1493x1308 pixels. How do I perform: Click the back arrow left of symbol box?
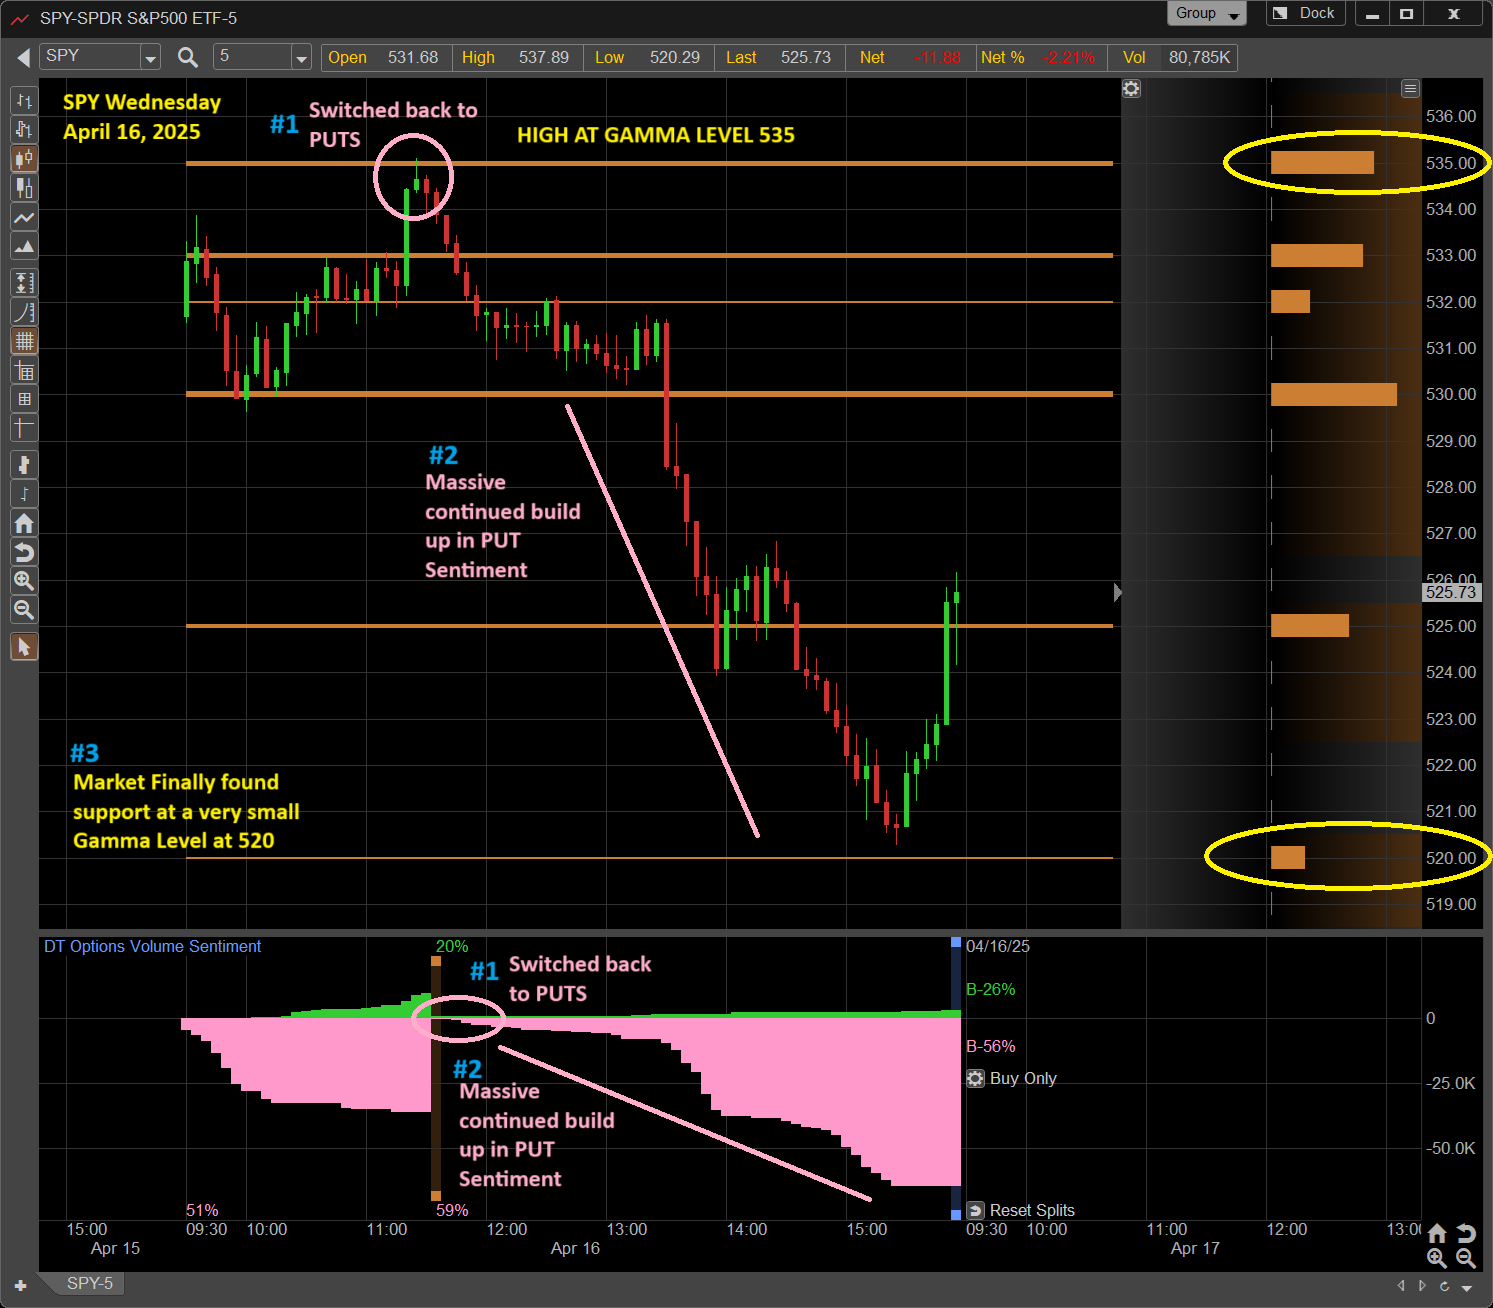(23, 57)
